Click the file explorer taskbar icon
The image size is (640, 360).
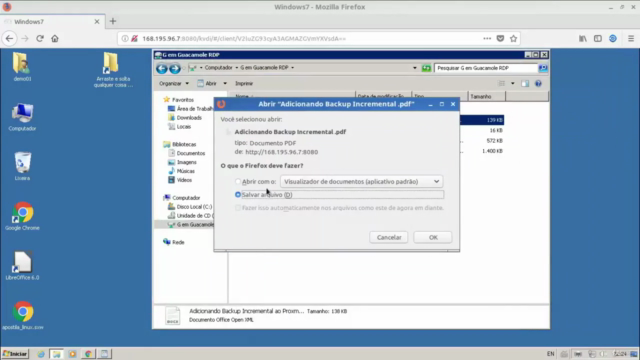pyautogui.click(x=56, y=354)
